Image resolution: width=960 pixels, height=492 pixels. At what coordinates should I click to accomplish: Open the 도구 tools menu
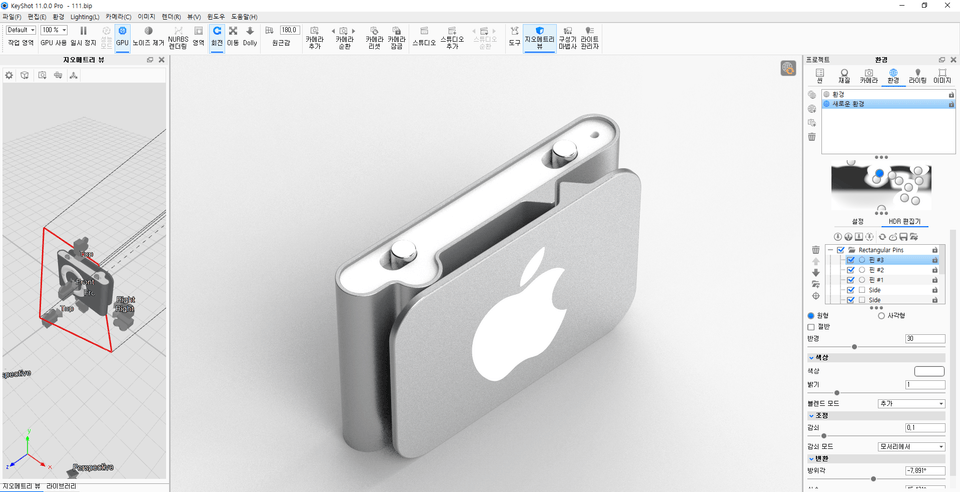[x=514, y=37]
